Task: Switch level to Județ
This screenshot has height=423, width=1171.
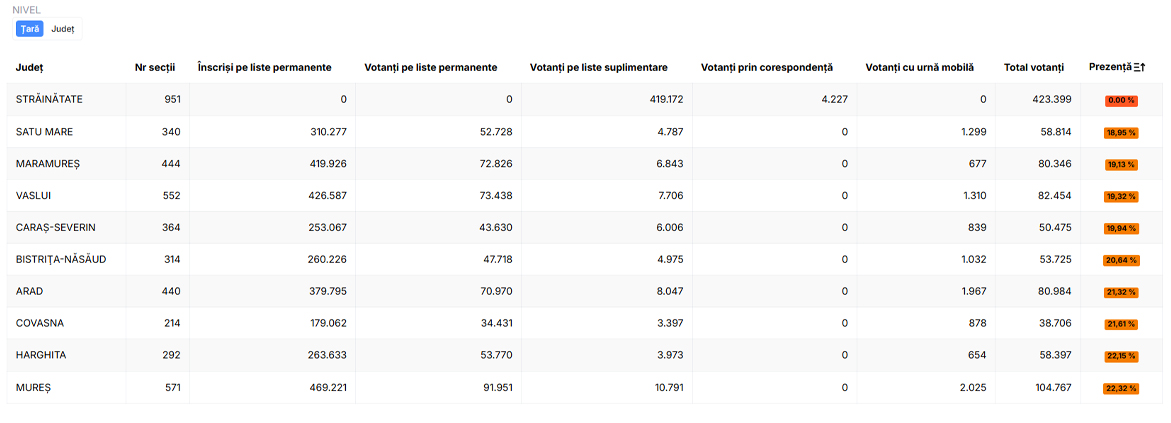Action: tap(63, 29)
